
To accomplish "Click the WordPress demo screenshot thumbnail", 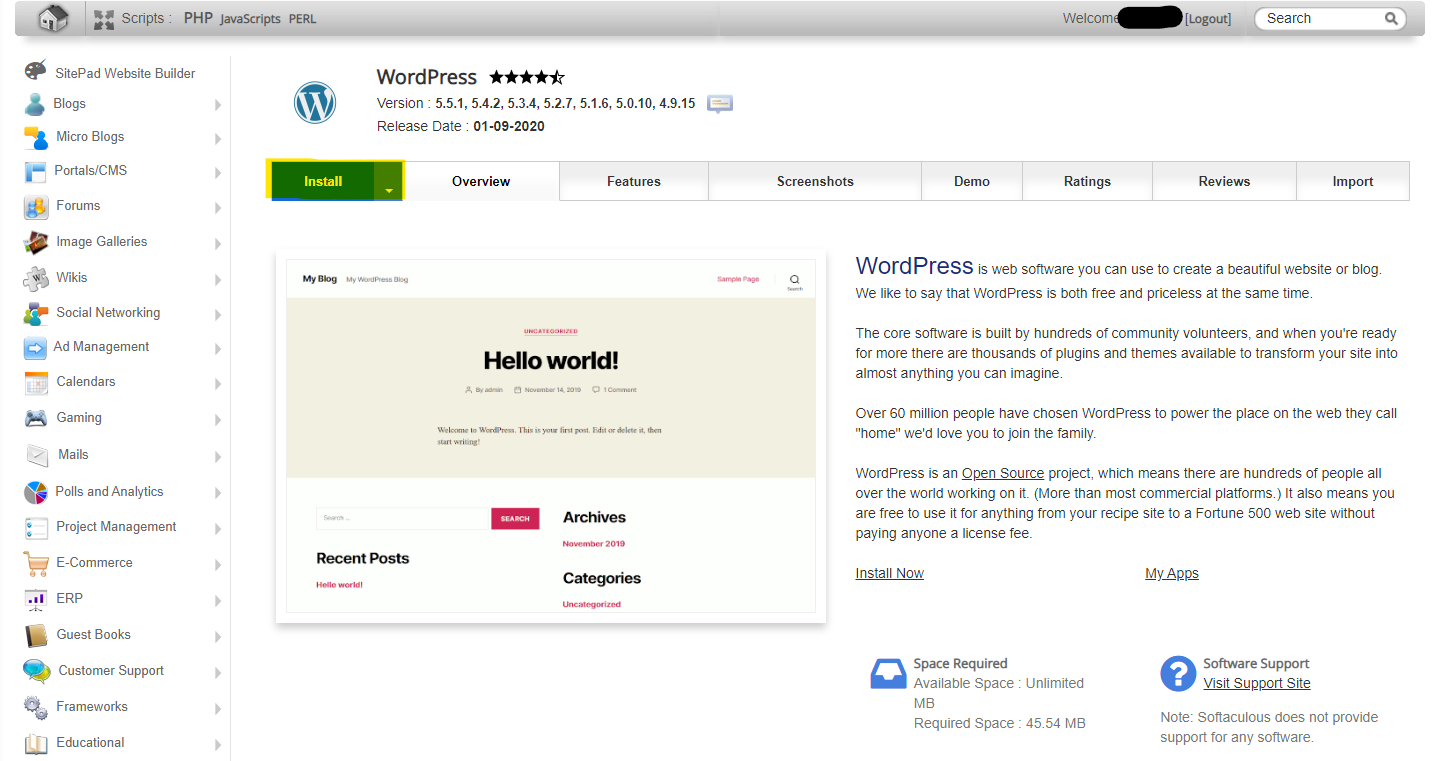I will pos(551,436).
